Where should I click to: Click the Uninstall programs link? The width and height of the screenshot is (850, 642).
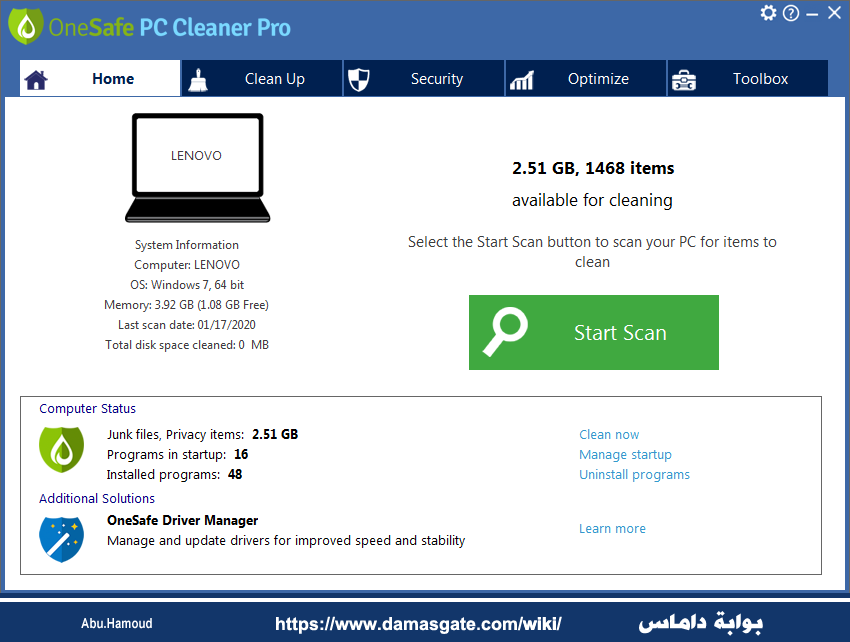point(634,474)
